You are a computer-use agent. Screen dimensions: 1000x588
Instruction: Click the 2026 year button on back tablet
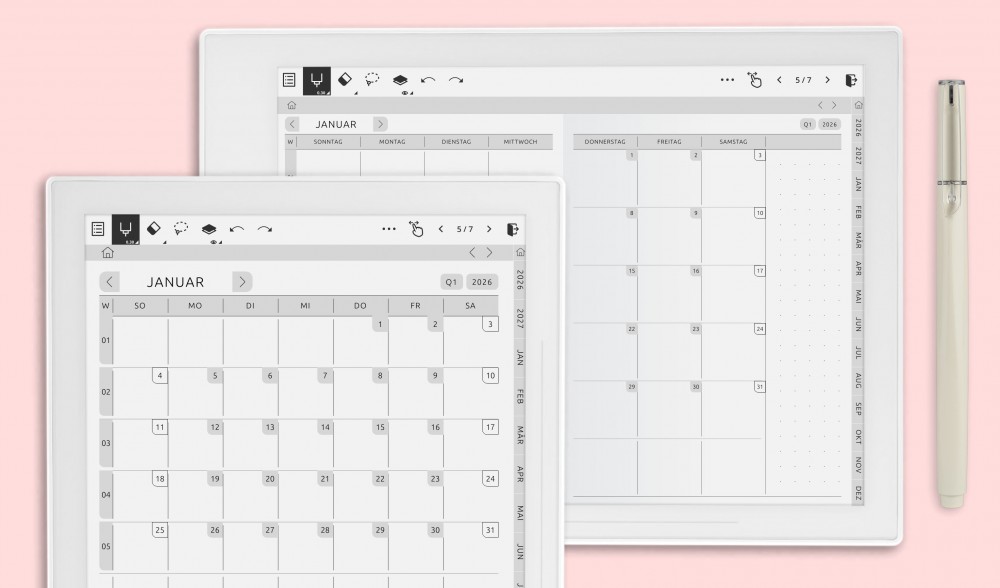click(x=830, y=124)
